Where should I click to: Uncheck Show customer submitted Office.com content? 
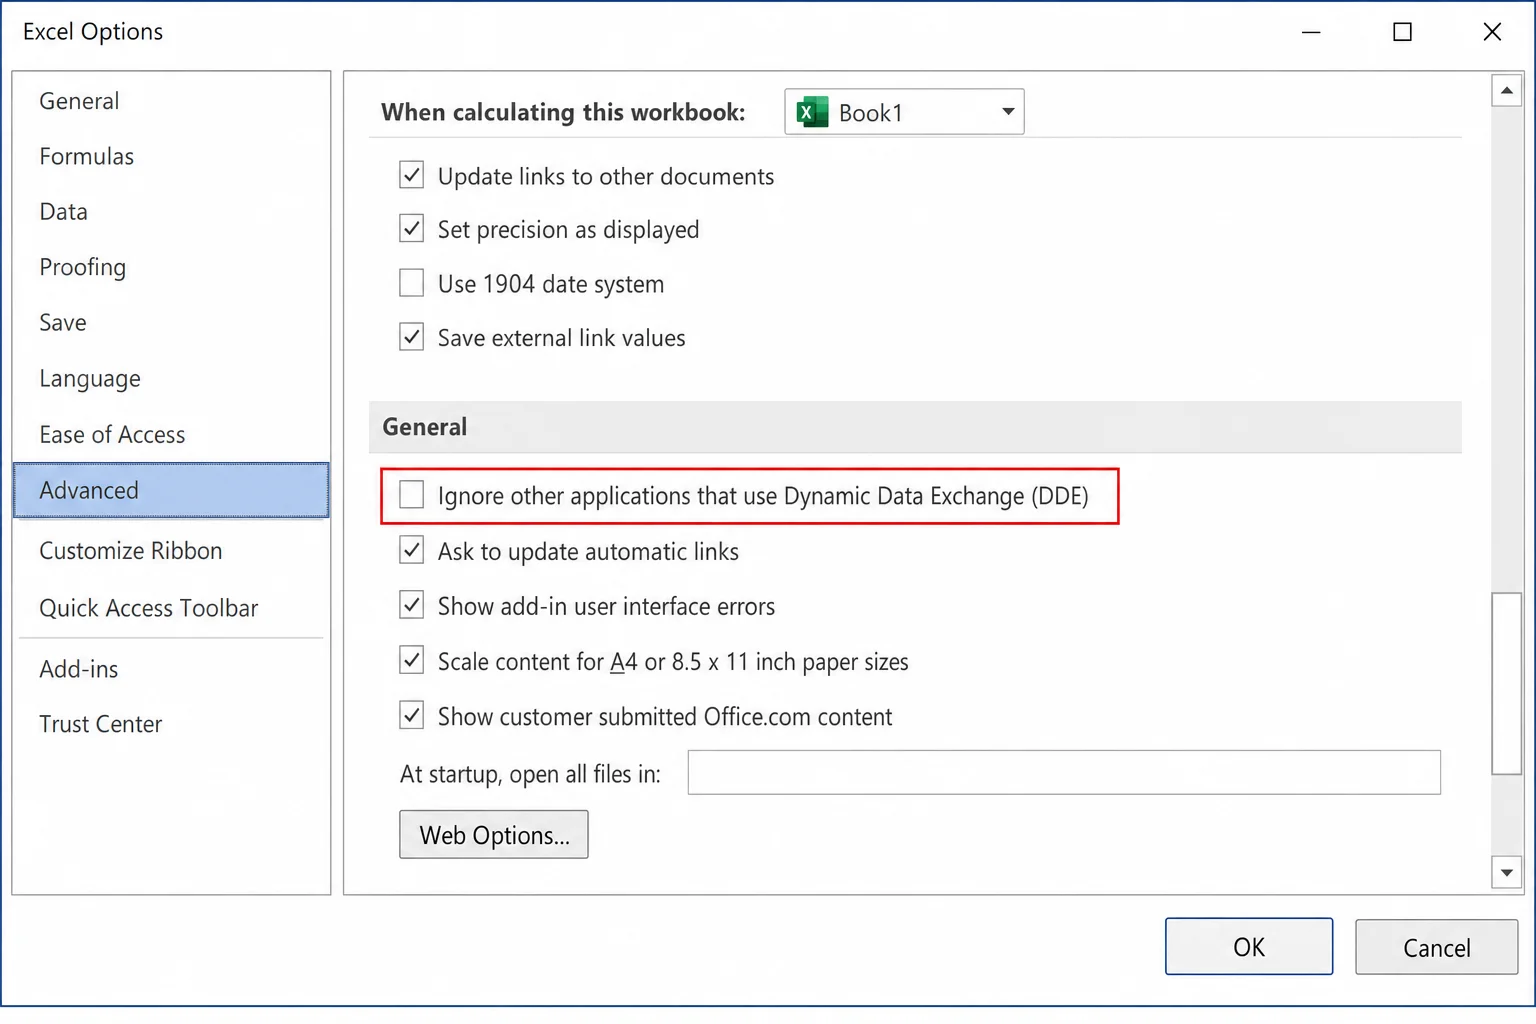point(411,715)
